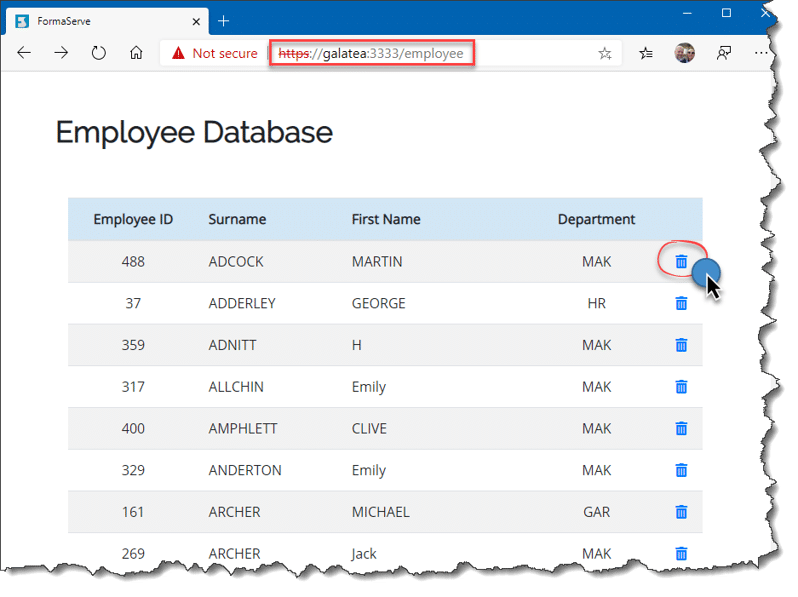Delete ARCHER MICHAEL using trash icon
The width and height of the screenshot is (798, 597).
pyautogui.click(x=681, y=512)
